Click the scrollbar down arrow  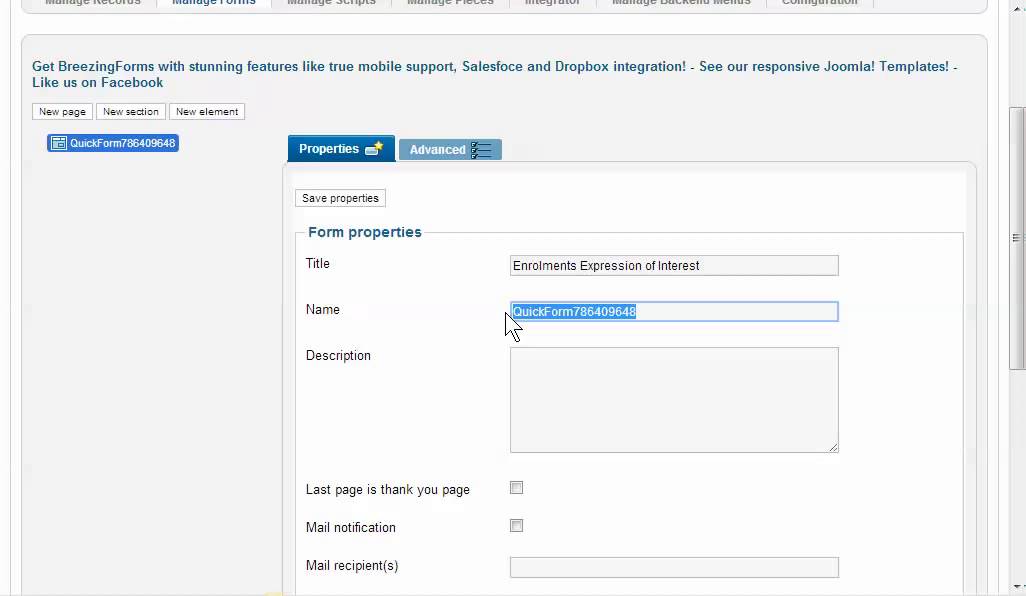tap(1017, 586)
